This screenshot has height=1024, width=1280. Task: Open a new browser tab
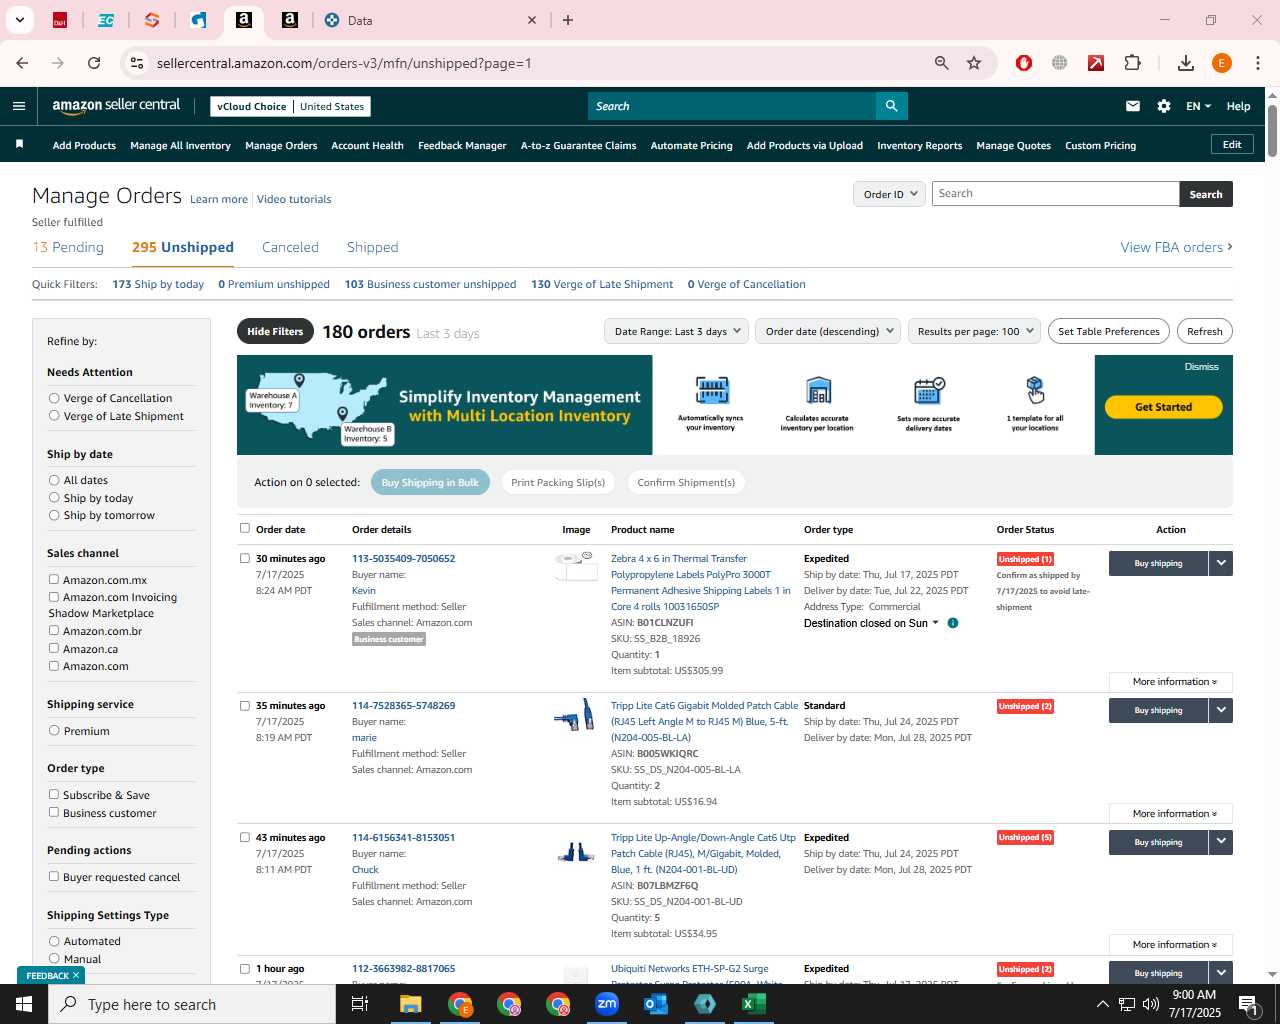(x=568, y=20)
